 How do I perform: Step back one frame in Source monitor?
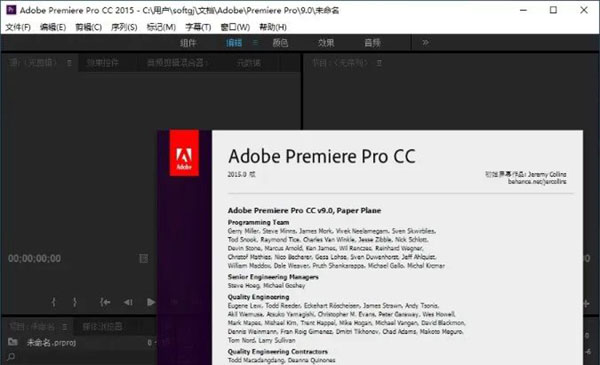point(128,302)
